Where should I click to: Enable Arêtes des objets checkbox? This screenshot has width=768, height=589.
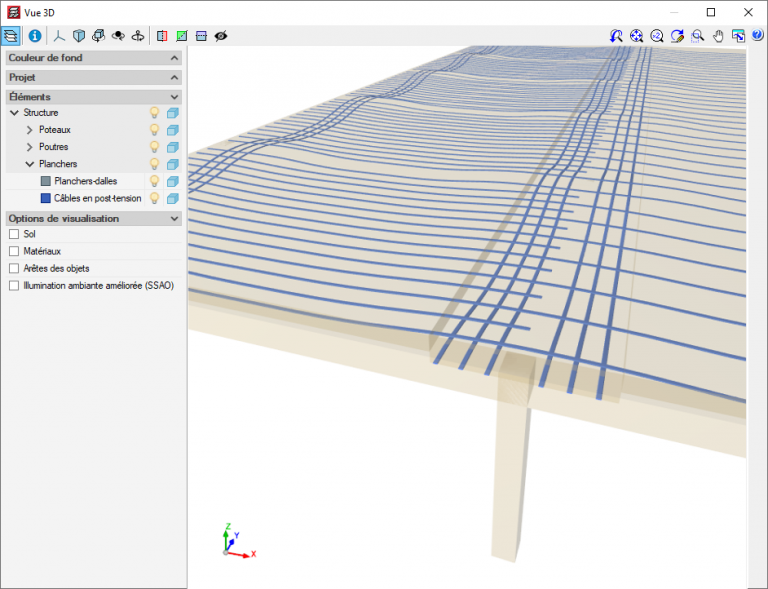coord(14,268)
